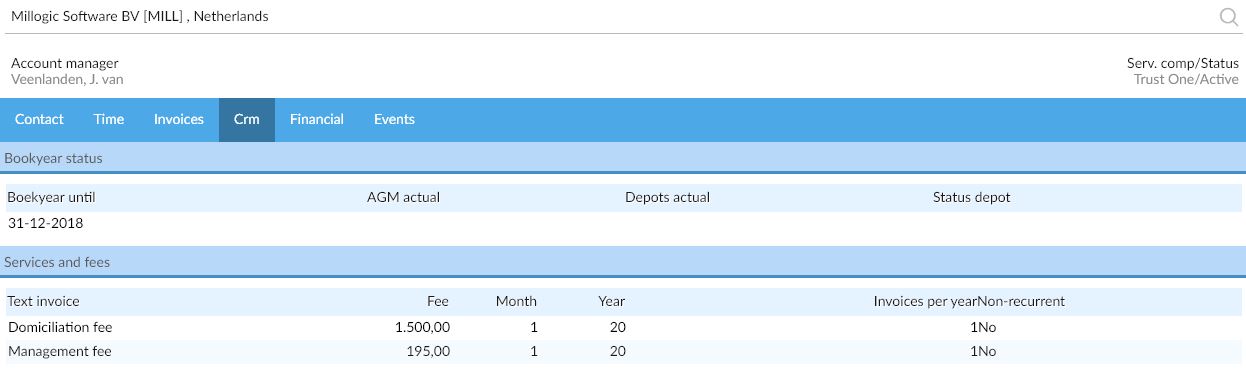This screenshot has width=1246, height=368.
Task: Click the Invoices per year column header
Action: [925, 301]
